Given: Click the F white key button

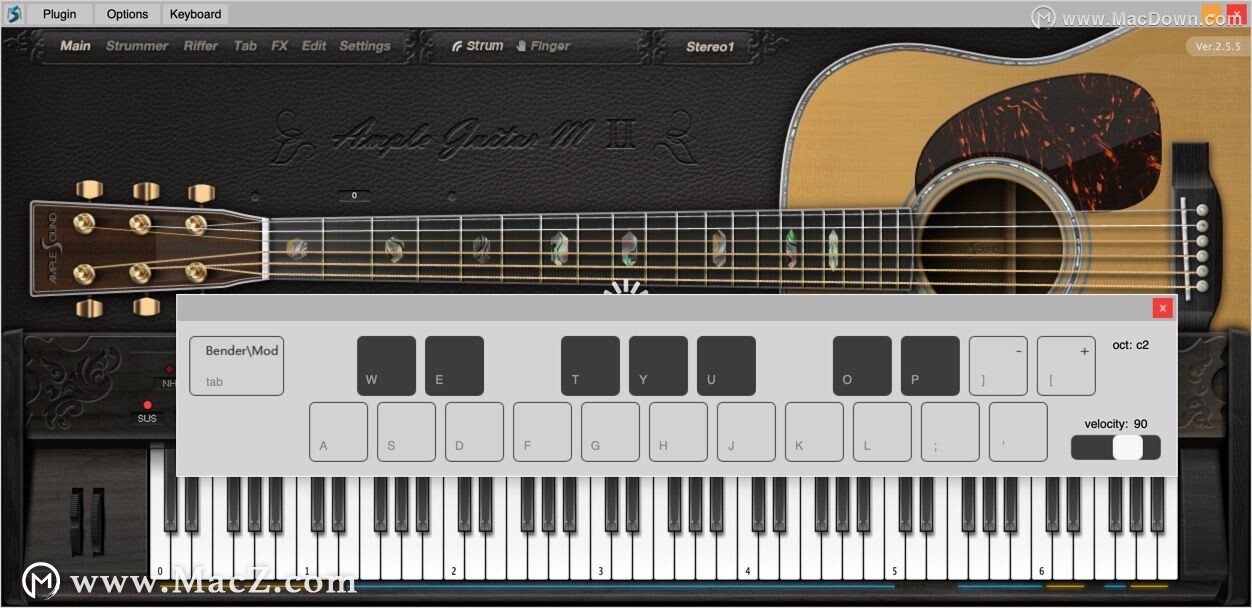Looking at the screenshot, I should pyautogui.click(x=542, y=432).
